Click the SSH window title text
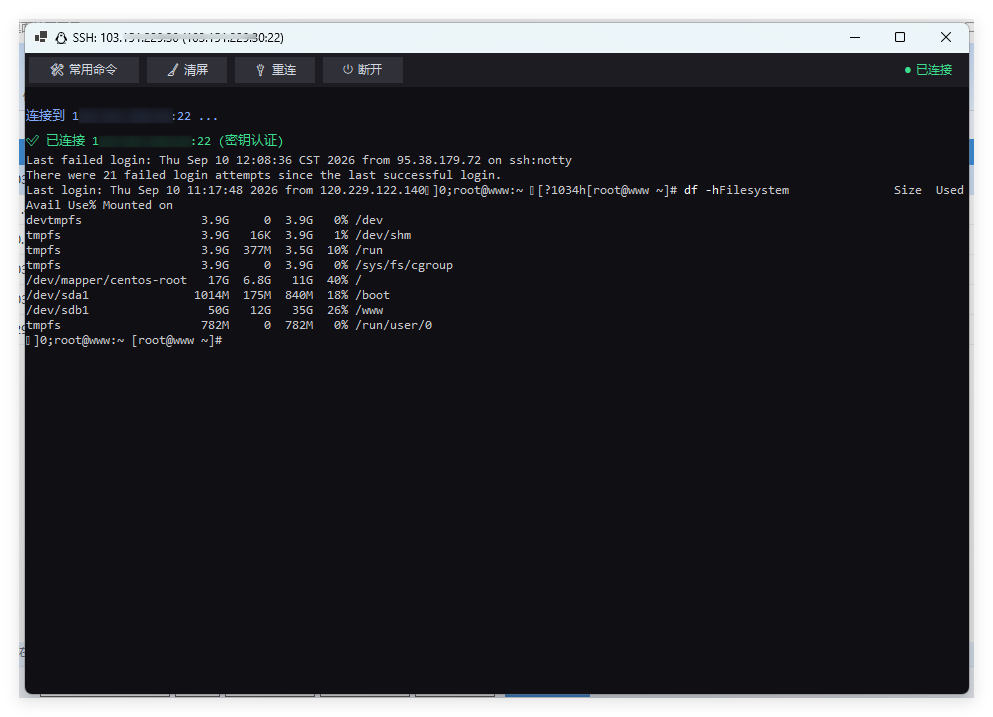This screenshot has height=717, width=993. (x=178, y=38)
